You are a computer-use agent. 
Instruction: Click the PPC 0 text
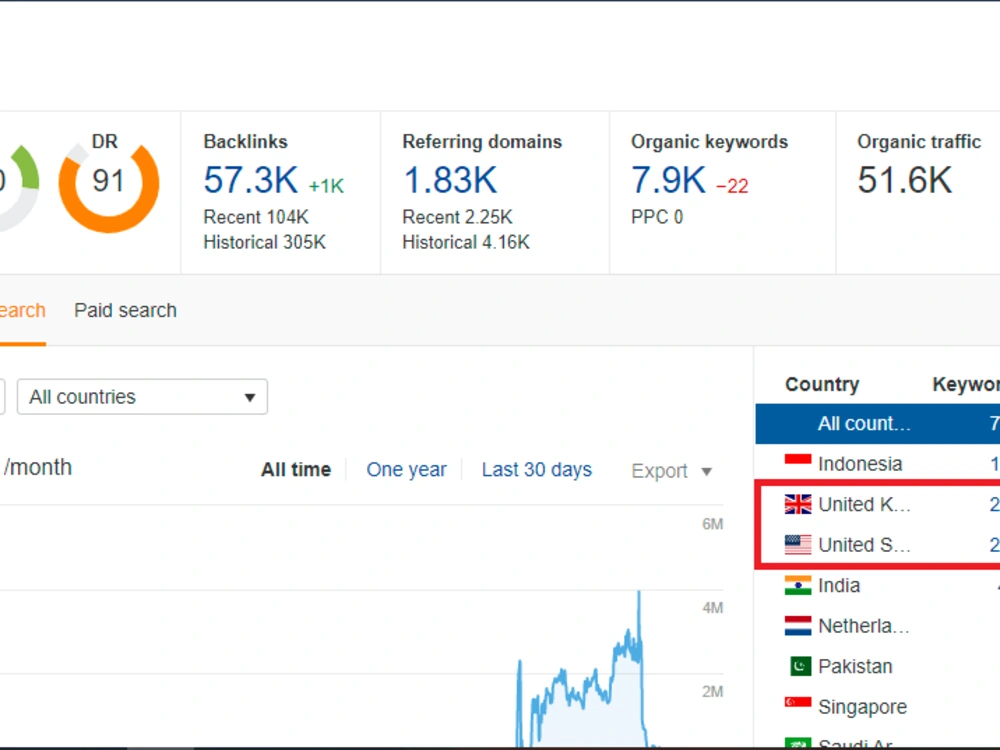(657, 217)
